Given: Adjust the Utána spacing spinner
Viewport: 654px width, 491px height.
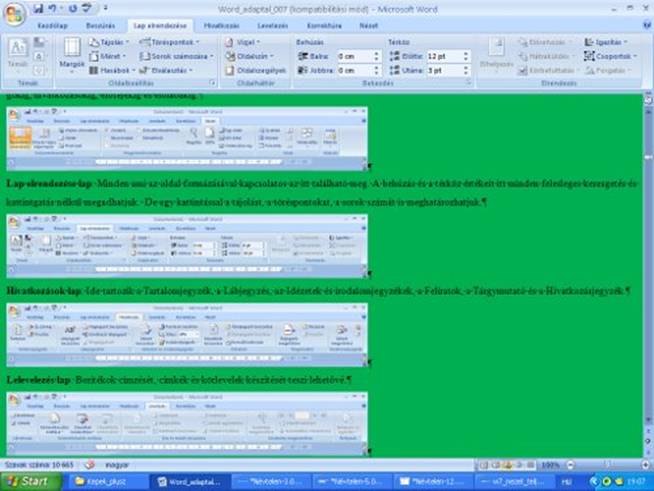Looking at the screenshot, I should pos(466,71).
